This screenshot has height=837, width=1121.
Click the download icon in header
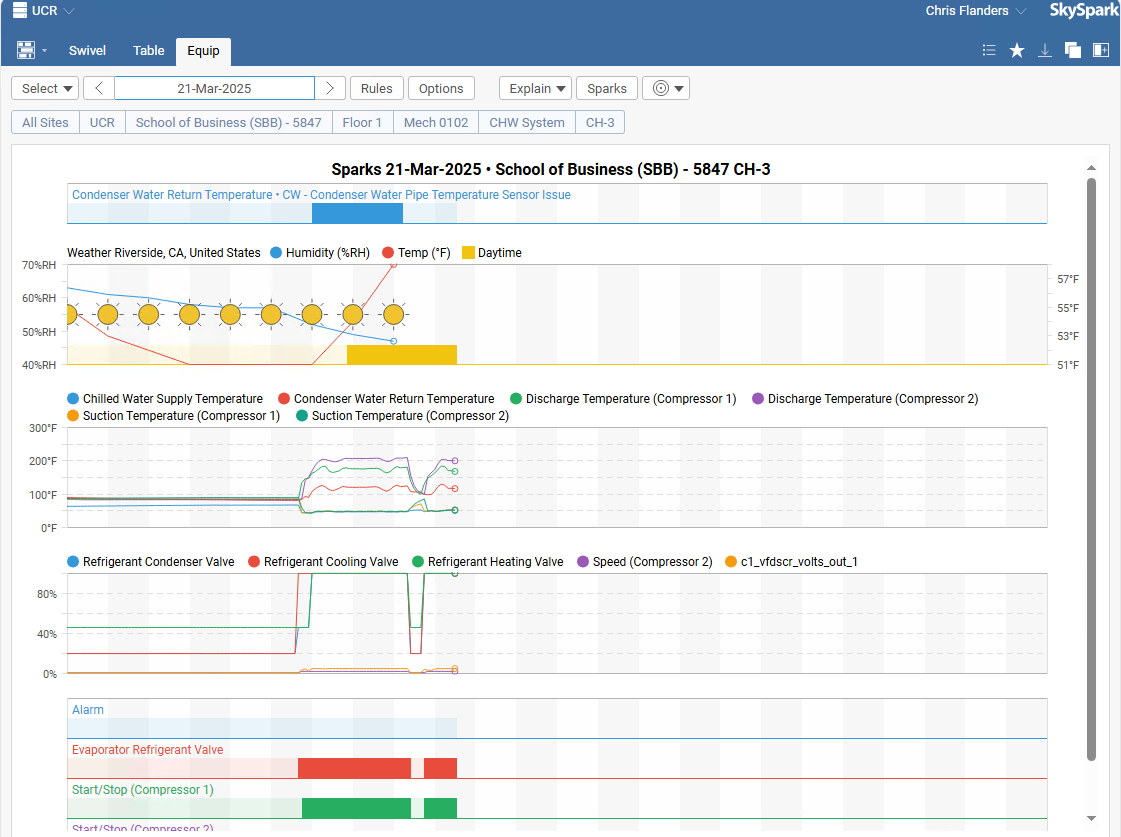(x=1045, y=51)
